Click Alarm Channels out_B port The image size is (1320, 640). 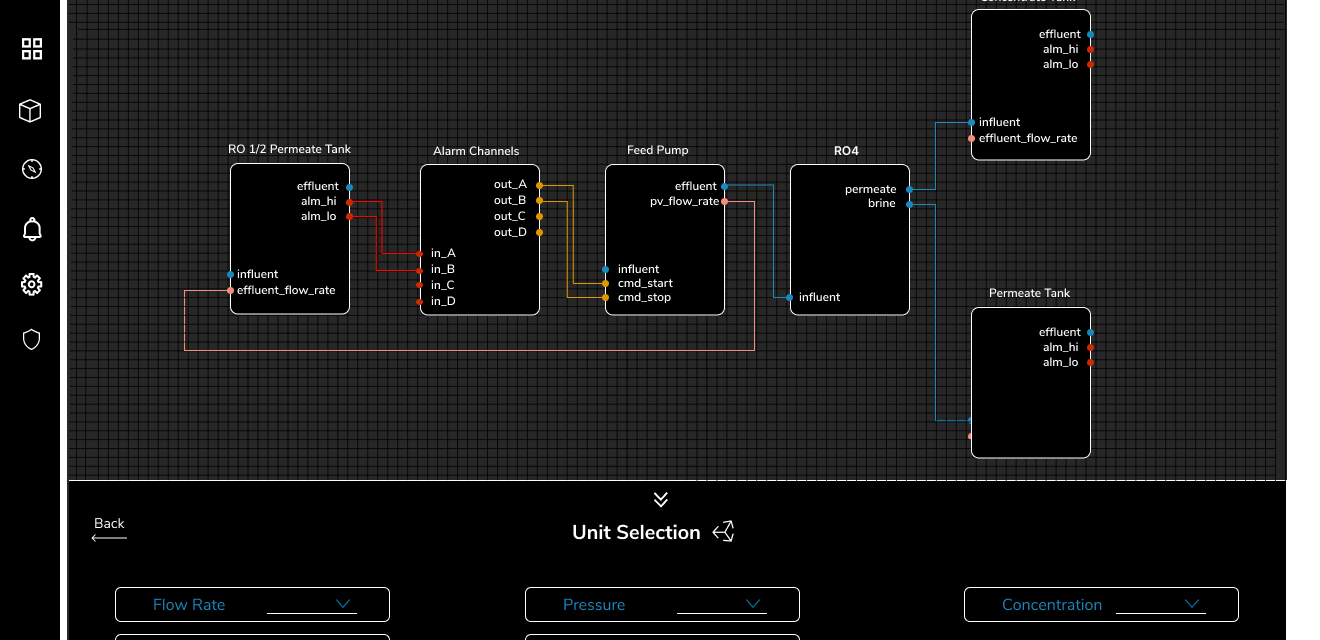click(x=539, y=200)
